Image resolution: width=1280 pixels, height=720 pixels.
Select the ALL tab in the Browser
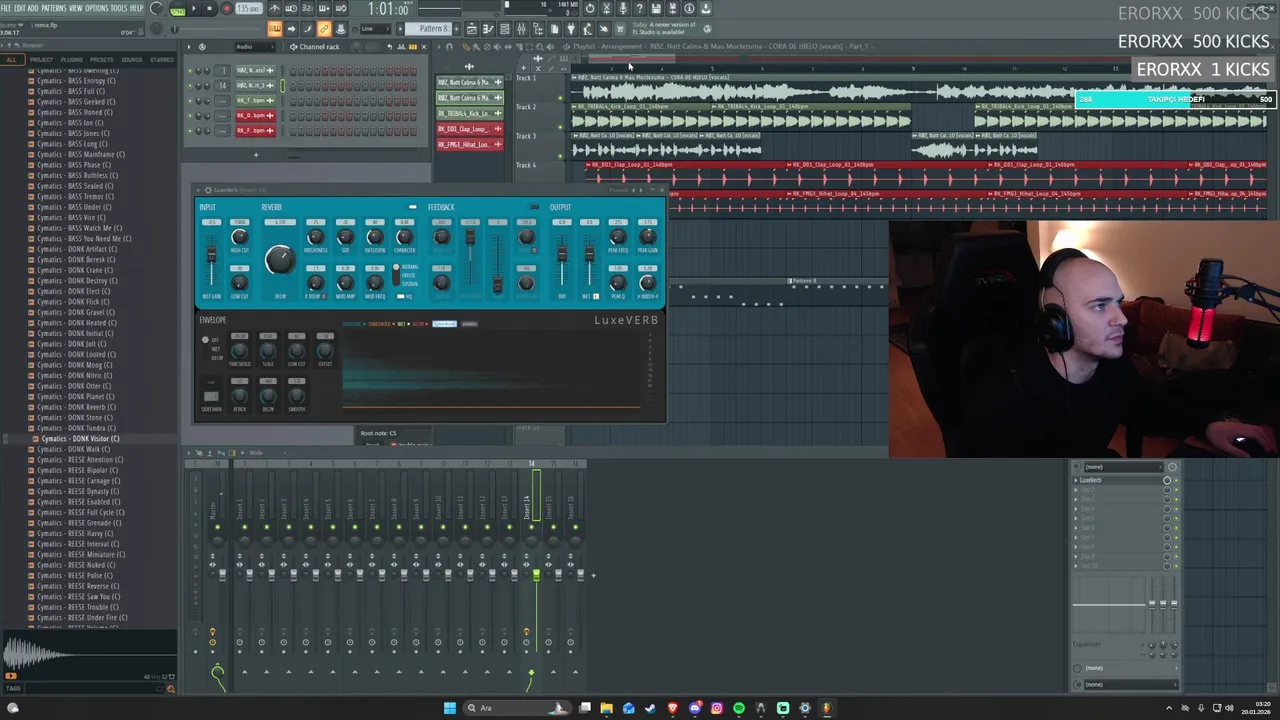click(x=11, y=59)
